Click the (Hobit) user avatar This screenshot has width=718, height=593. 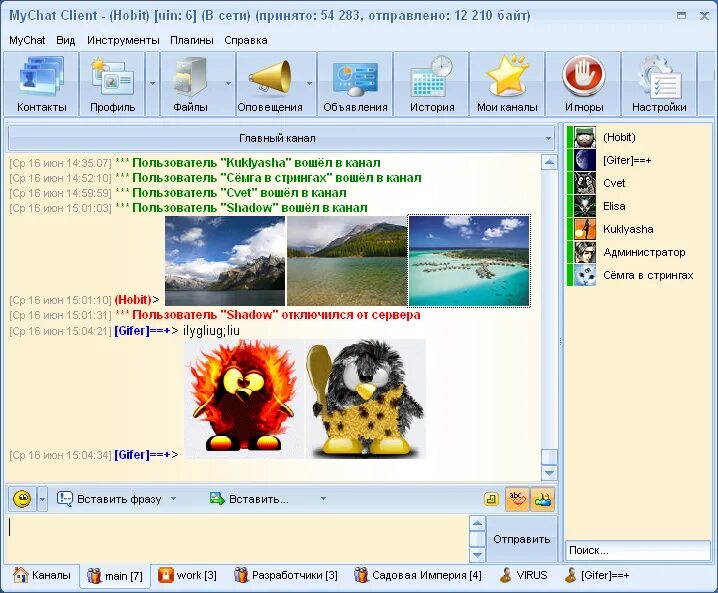click(585, 137)
